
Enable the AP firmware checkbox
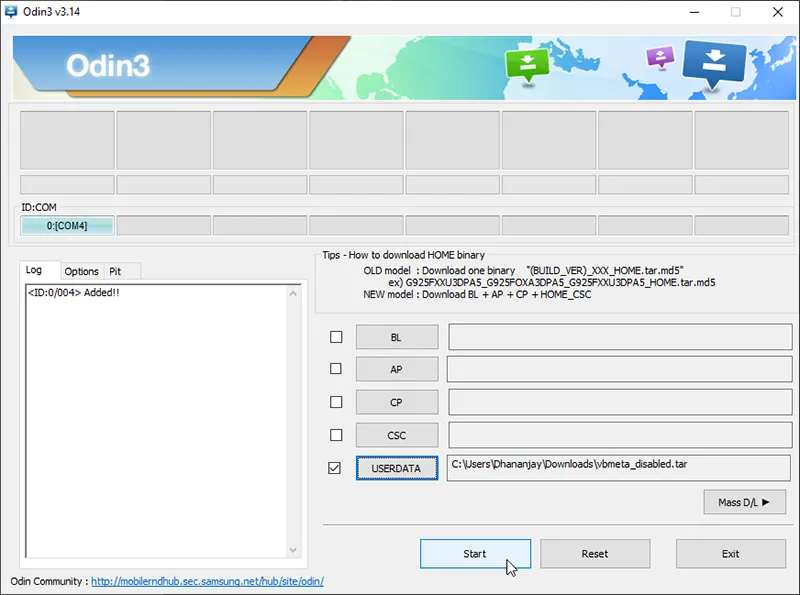[x=336, y=369]
